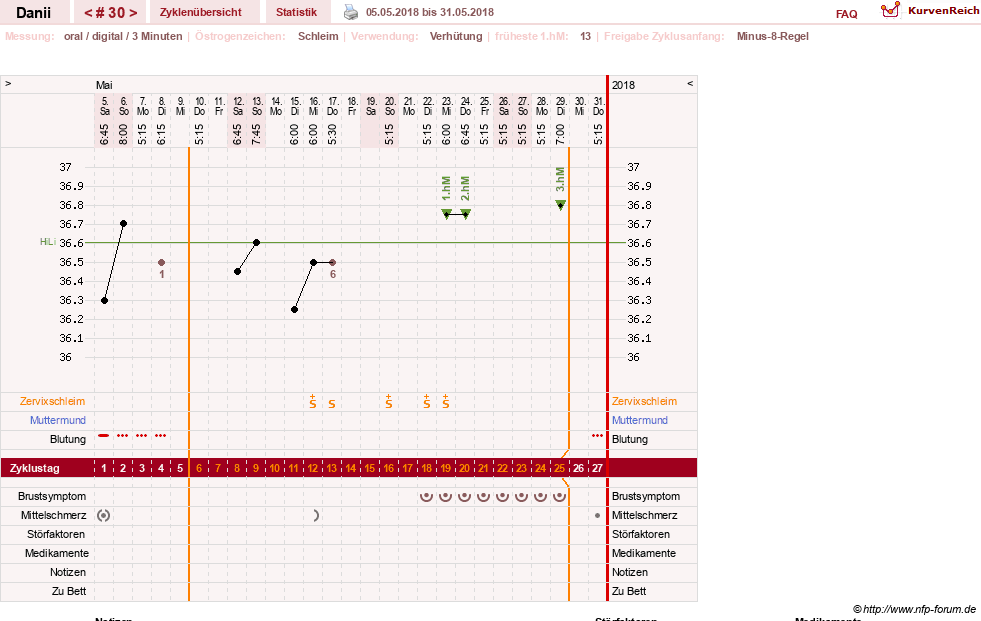Open the nfp-forum.de link
Screen dimensions: 981x621
[x=914, y=609]
